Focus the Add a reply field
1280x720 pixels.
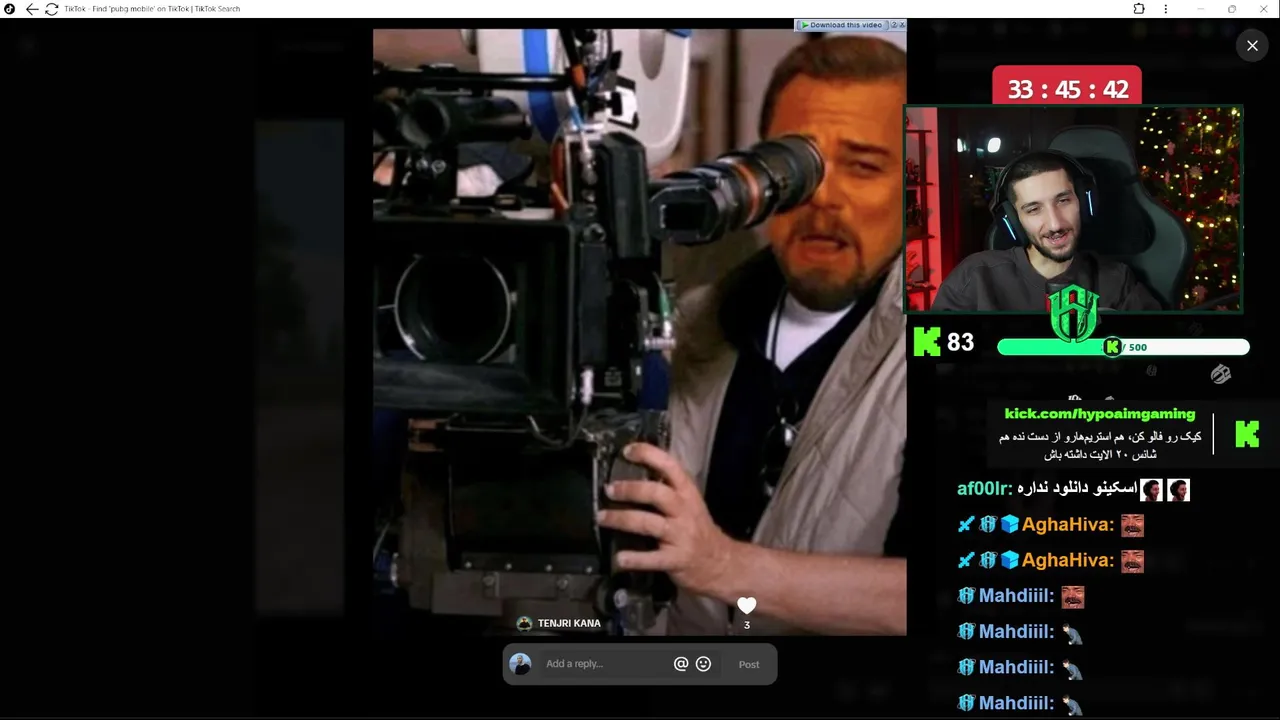pyautogui.click(x=605, y=664)
